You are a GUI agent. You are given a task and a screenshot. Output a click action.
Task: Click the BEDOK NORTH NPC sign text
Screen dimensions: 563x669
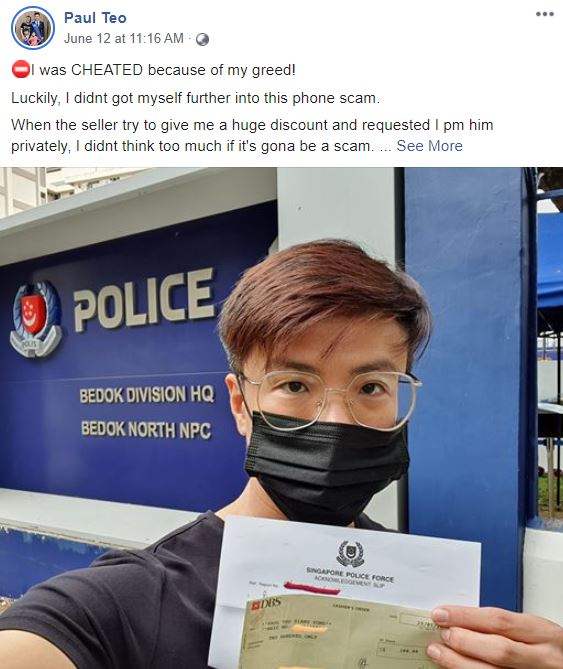pyautogui.click(x=146, y=429)
